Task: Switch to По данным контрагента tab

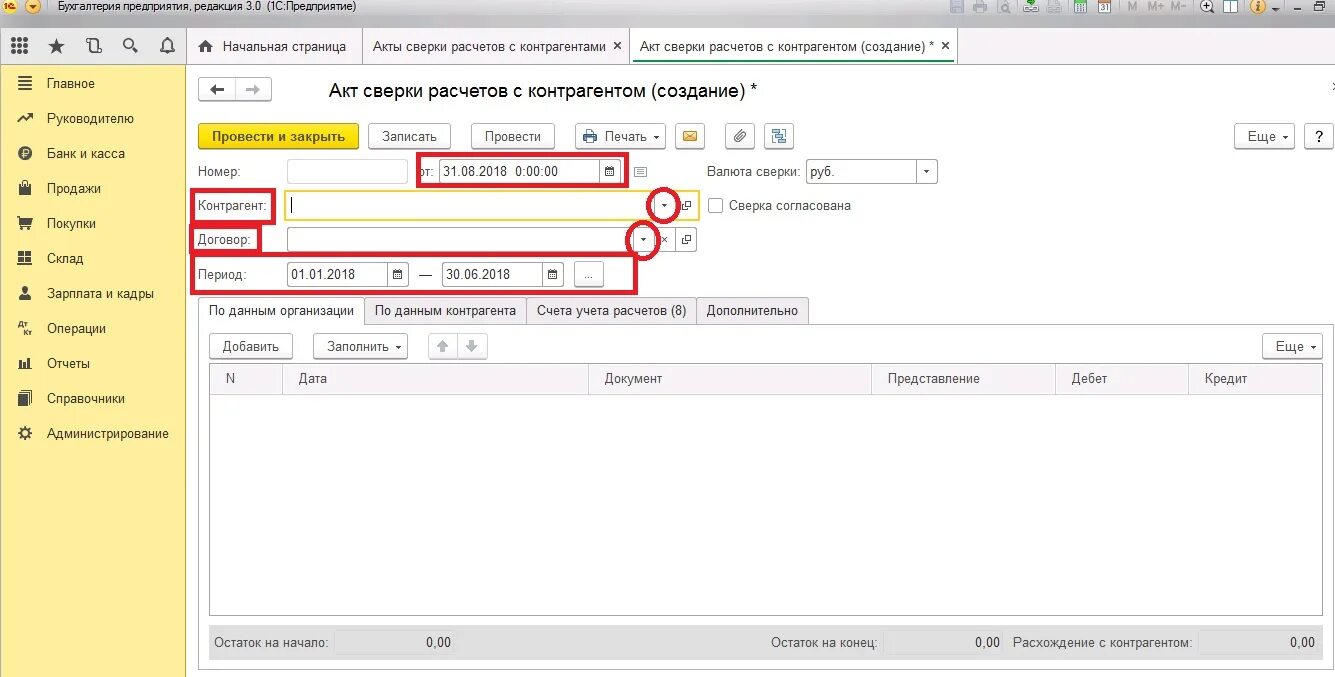Action: [x=445, y=311]
